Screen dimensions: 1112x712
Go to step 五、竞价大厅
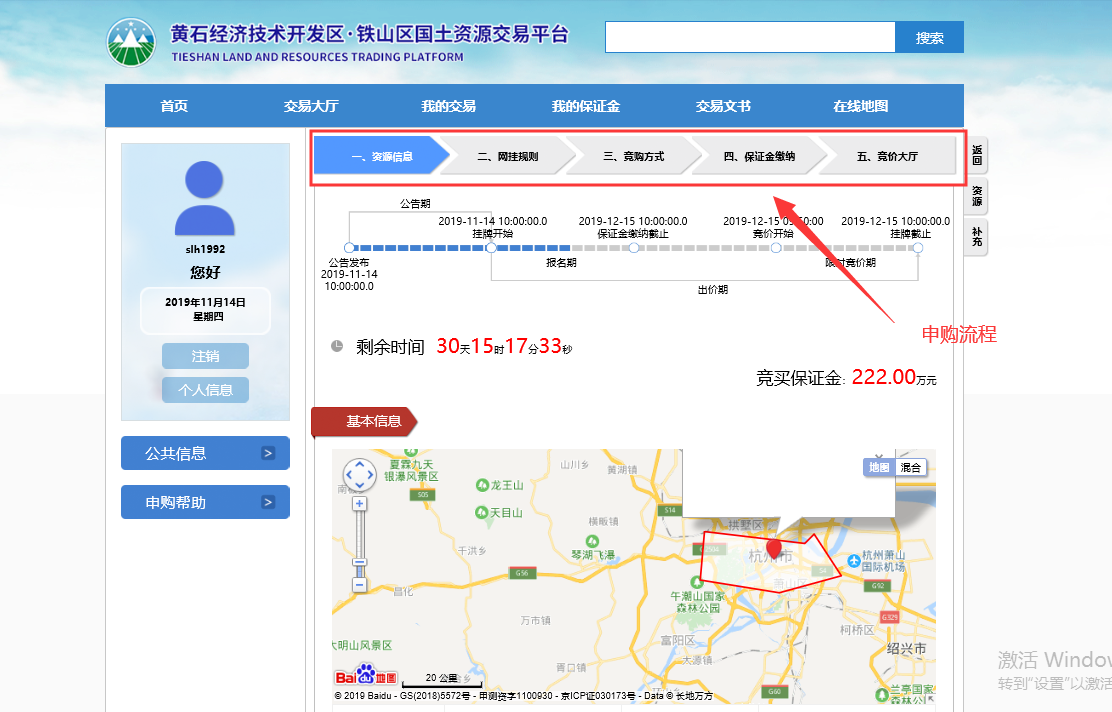[886, 156]
